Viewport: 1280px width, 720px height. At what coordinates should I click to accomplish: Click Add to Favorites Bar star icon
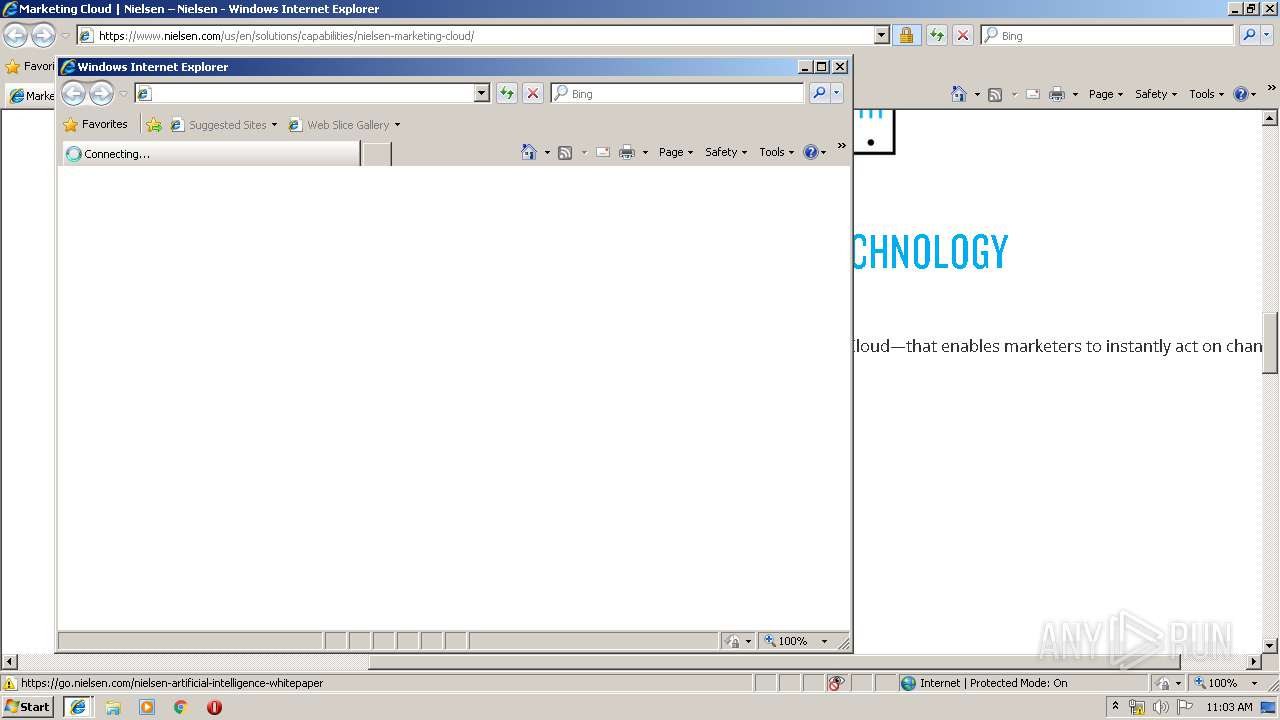pyautogui.click(x=154, y=125)
